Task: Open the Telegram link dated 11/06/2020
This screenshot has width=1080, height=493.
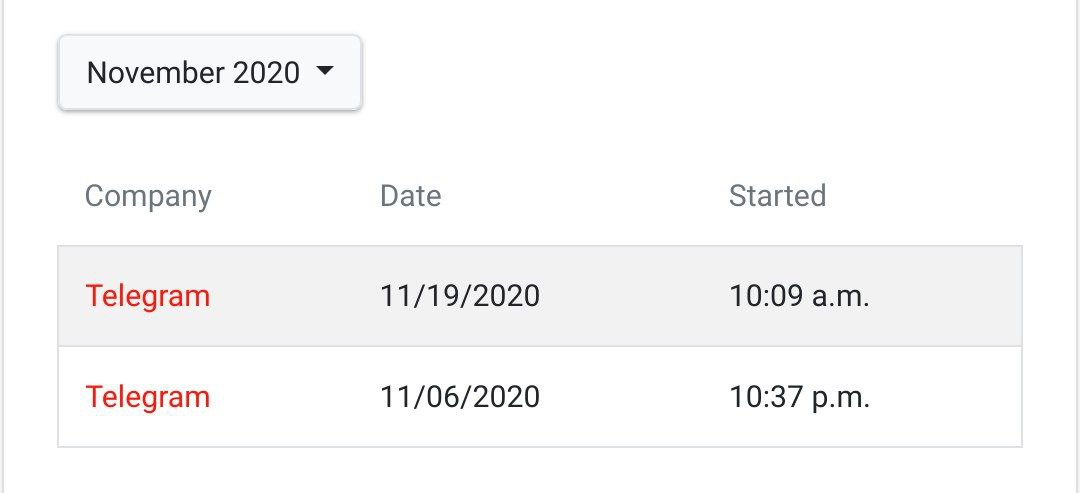Action: click(147, 397)
